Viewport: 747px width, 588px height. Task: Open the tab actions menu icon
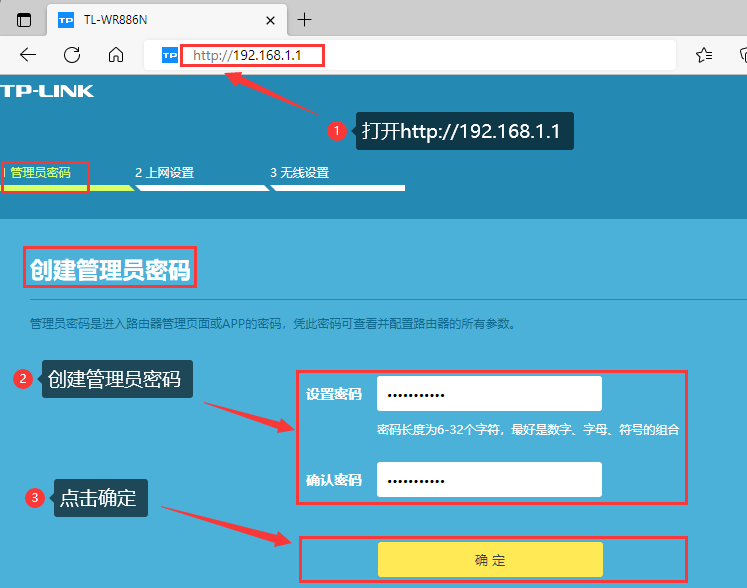click(24, 20)
